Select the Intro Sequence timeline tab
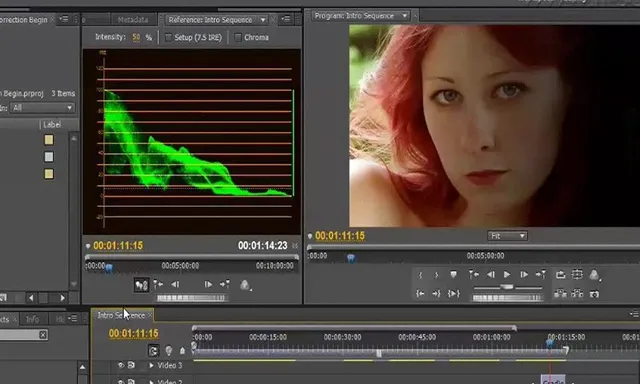The height and width of the screenshot is (384, 640). pos(121,315)
